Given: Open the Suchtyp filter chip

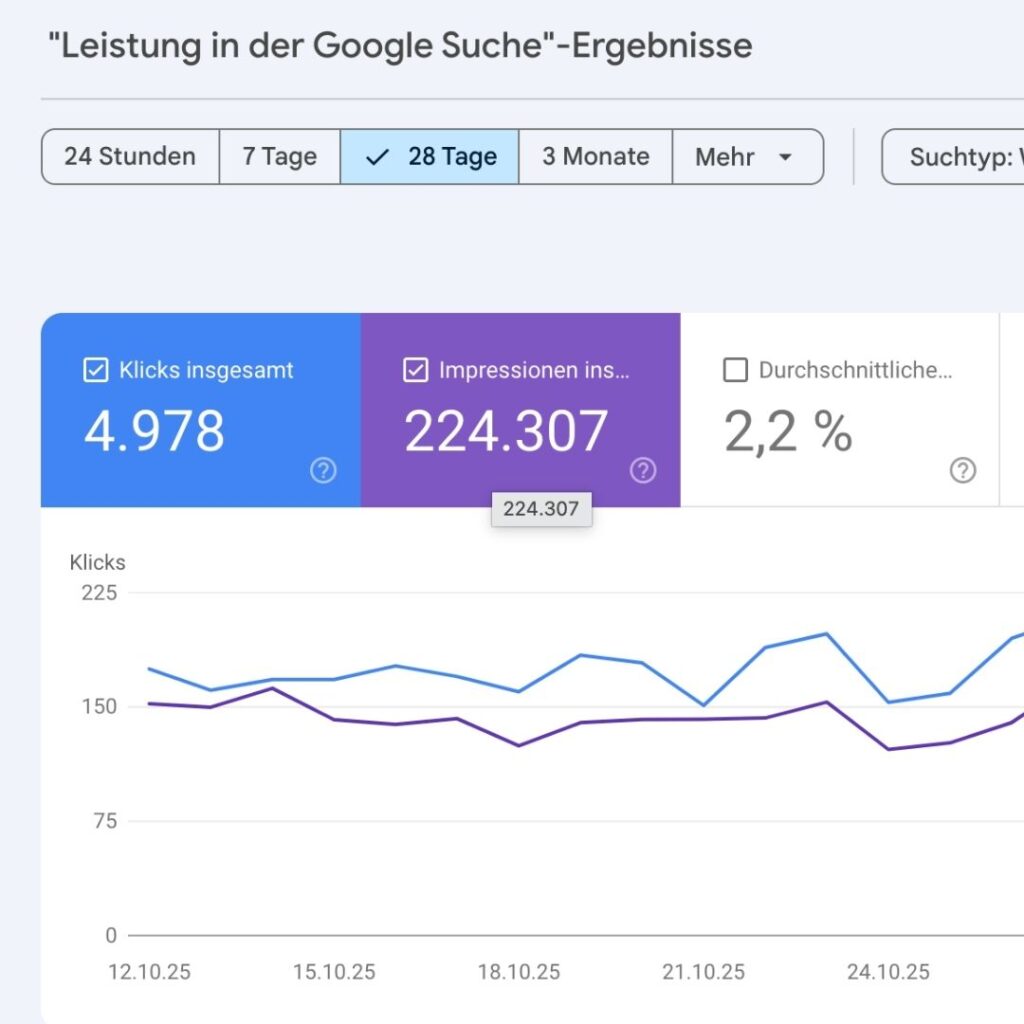Looking at the screenshot, I should (953, 157).
